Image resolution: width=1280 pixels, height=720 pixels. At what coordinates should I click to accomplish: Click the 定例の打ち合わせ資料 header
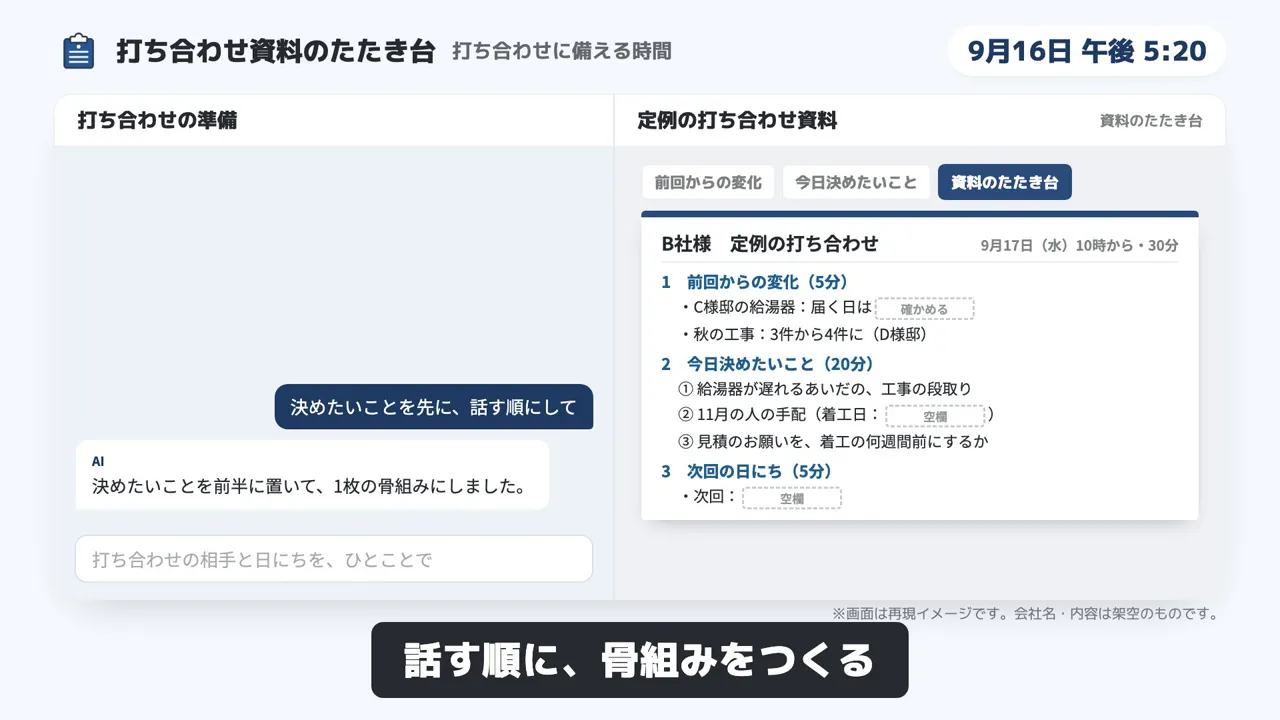pos(737,121)
